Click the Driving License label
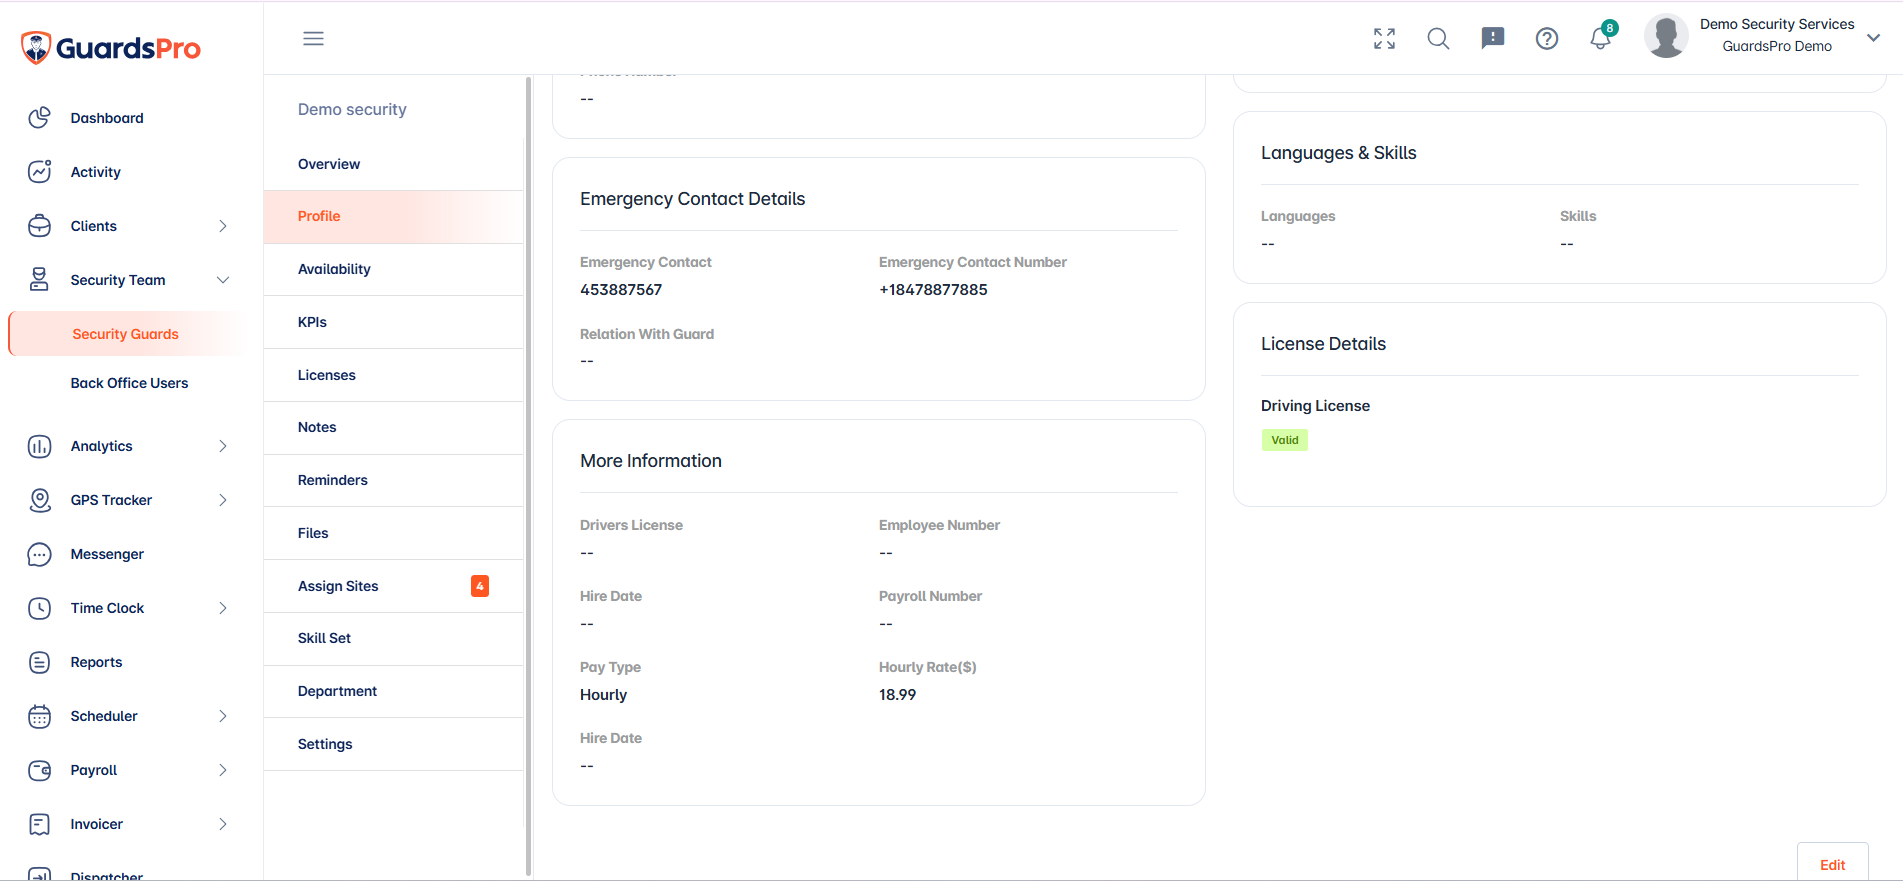The image size is (1903, 881). pyautogui.click(x=1315, y=406)
